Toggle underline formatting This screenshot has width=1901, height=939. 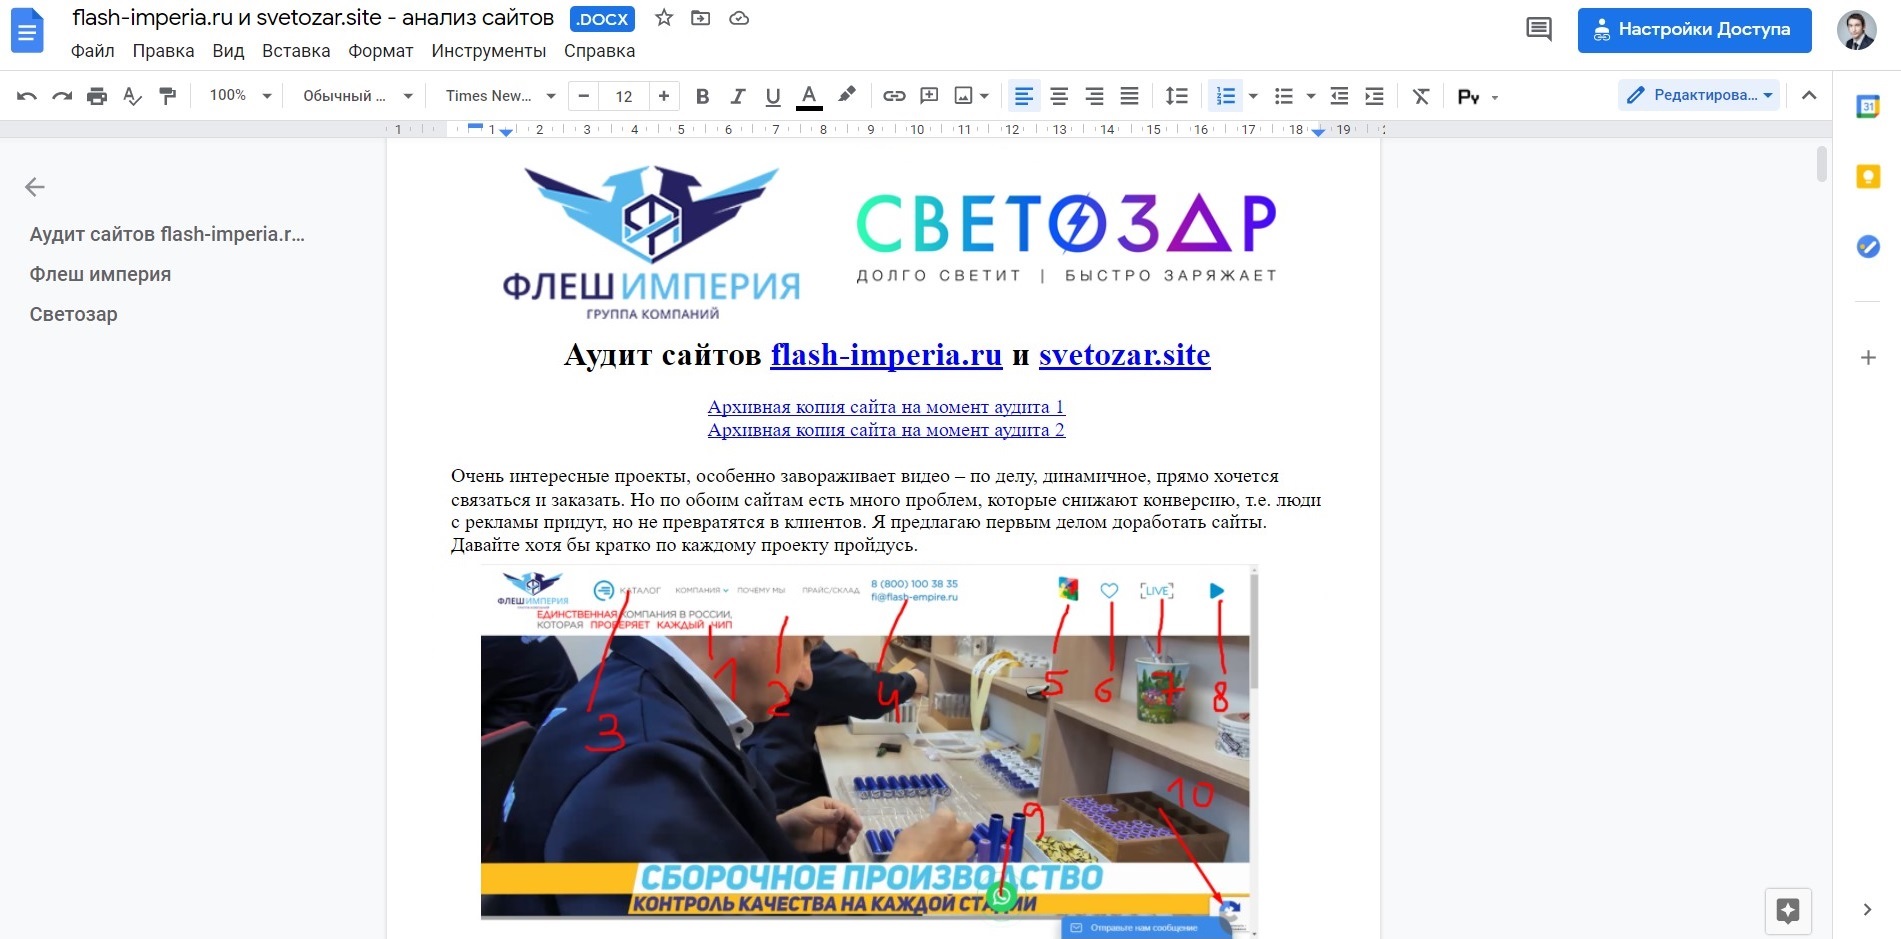(773, 95)
